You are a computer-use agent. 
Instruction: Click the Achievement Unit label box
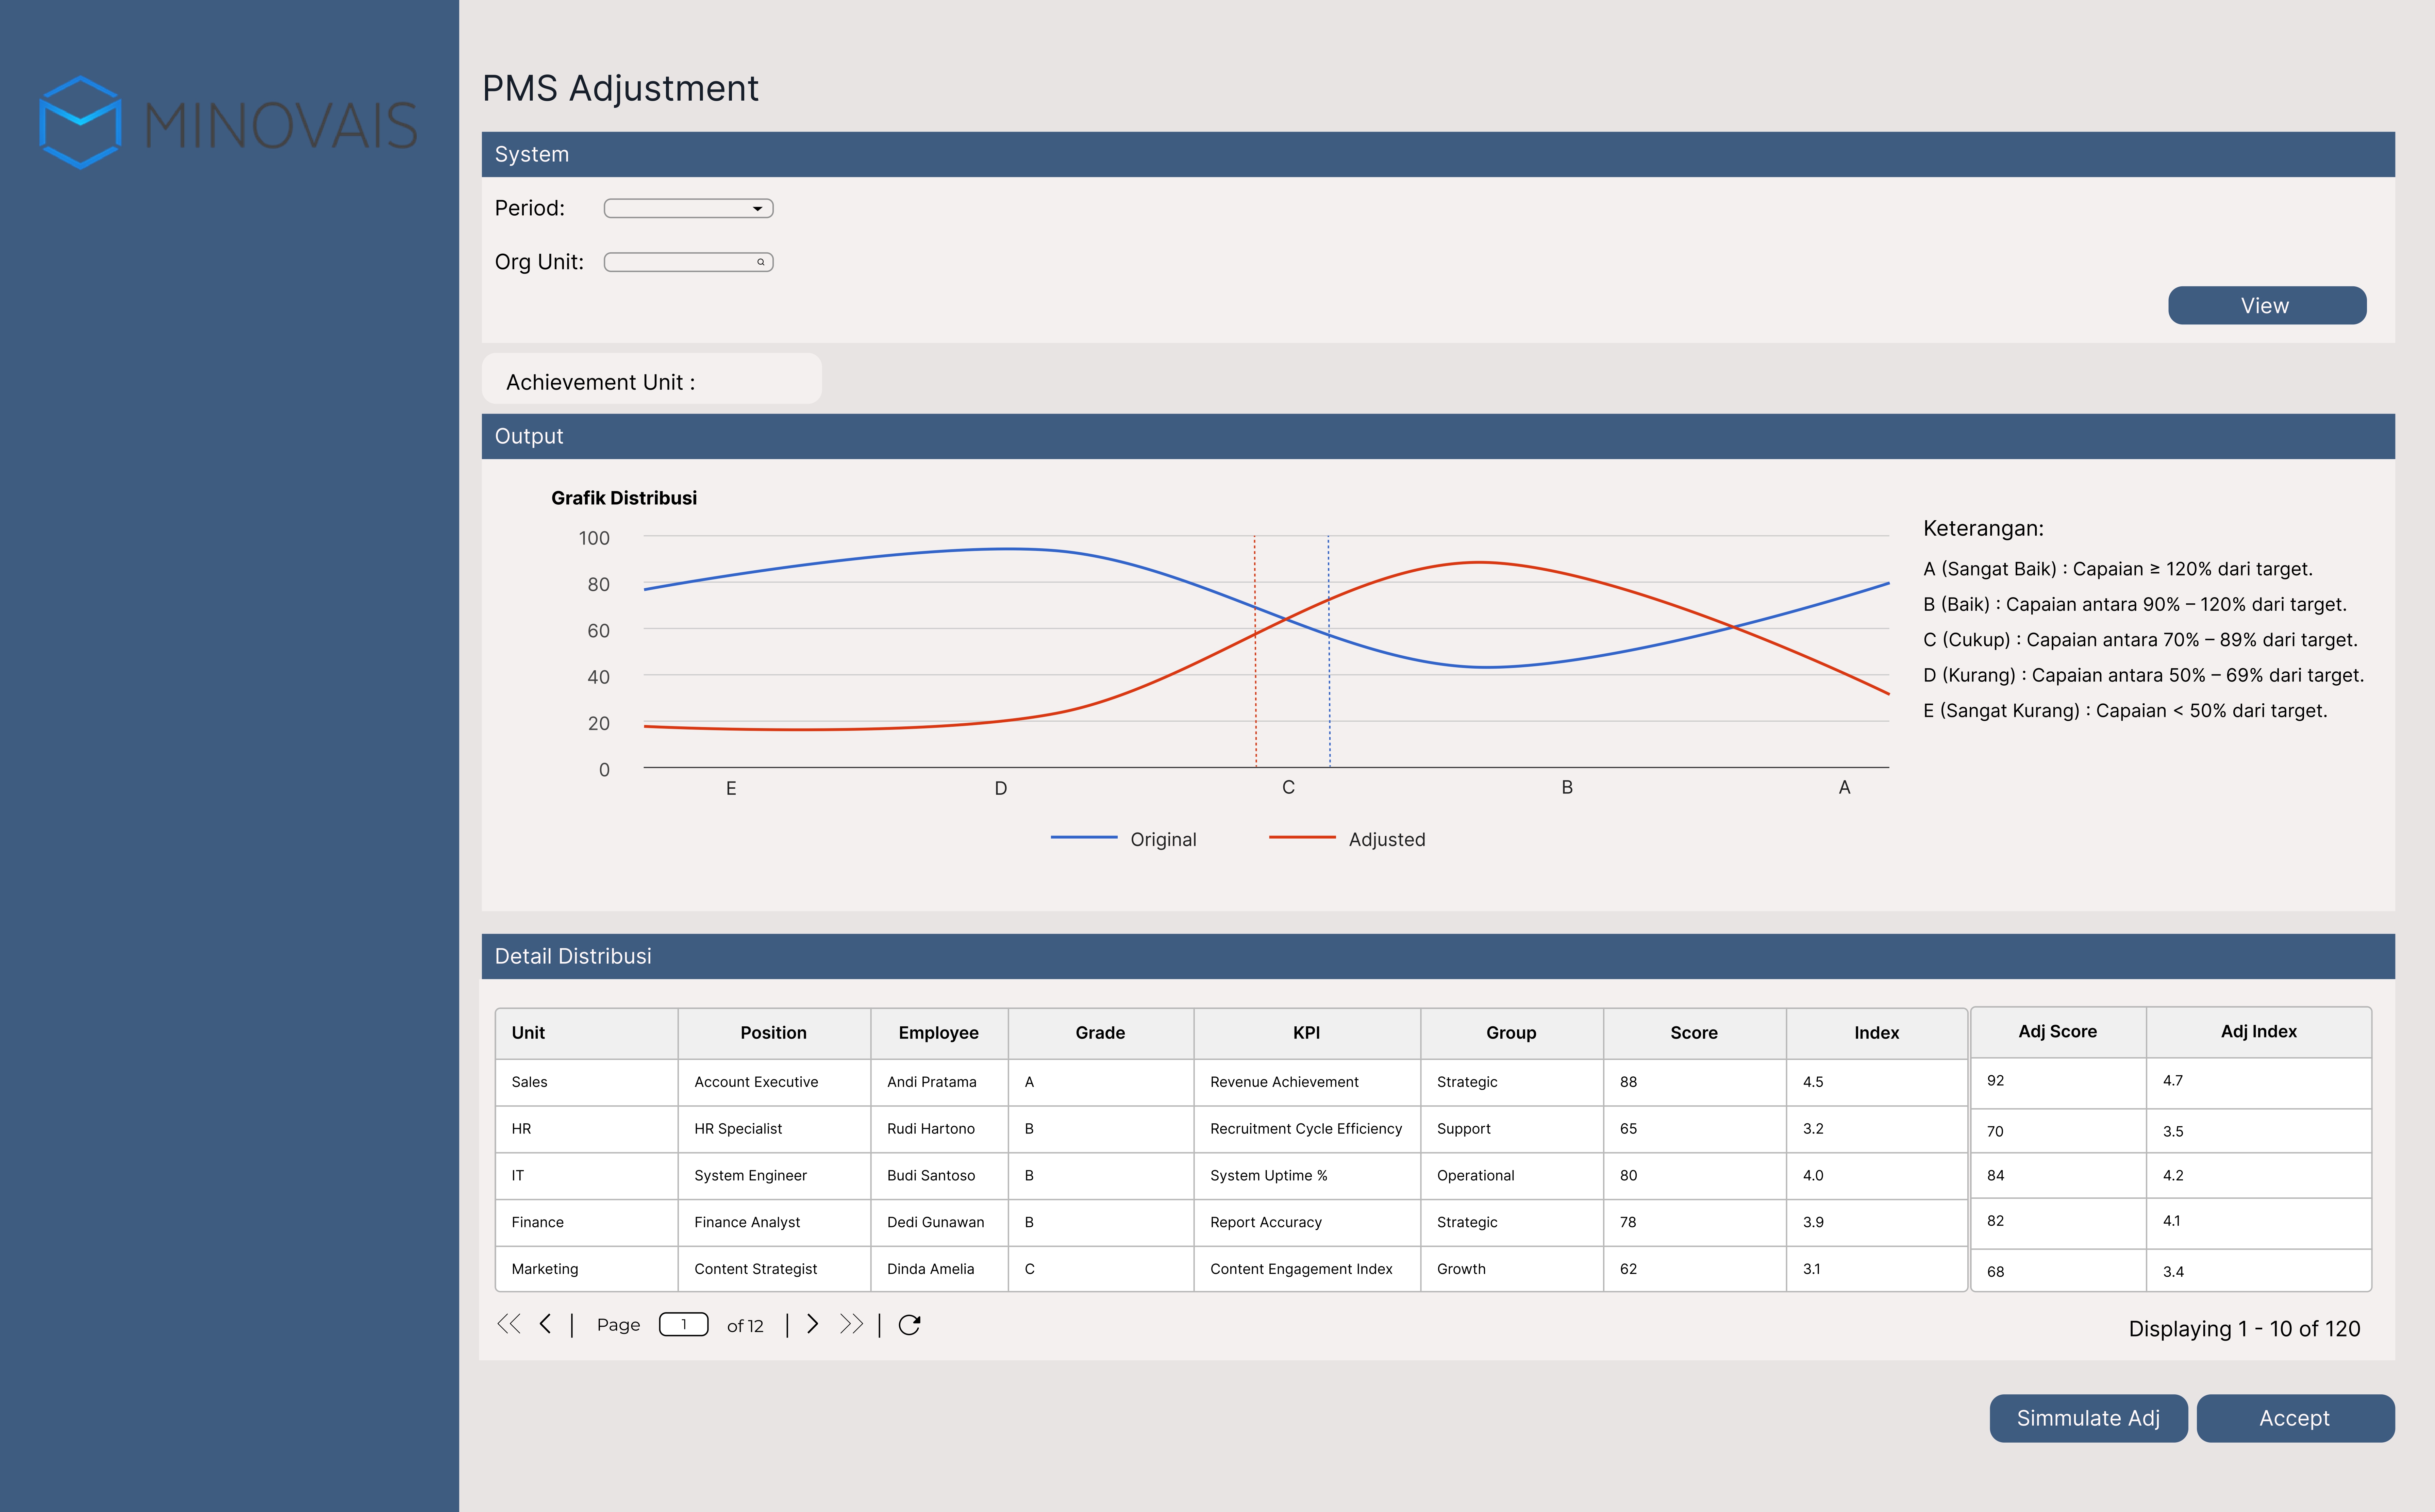[x=652, y=379]
